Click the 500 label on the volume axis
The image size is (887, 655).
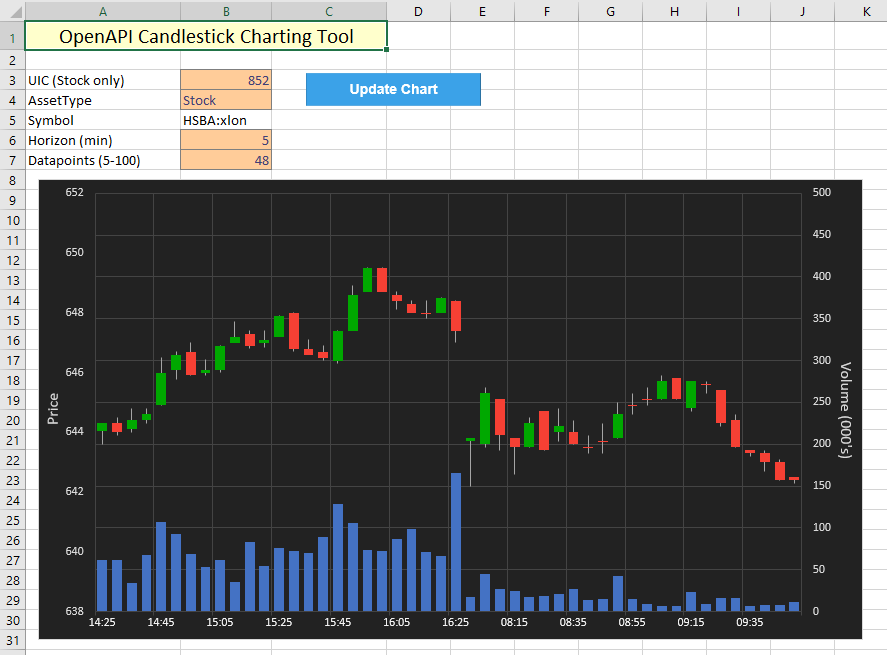click(x=822, y=192)
